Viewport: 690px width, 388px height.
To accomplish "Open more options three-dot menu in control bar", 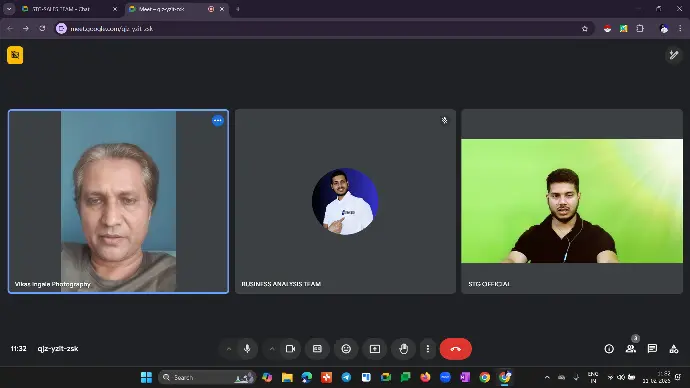I will pyautogui.click(x=428, y=349).
